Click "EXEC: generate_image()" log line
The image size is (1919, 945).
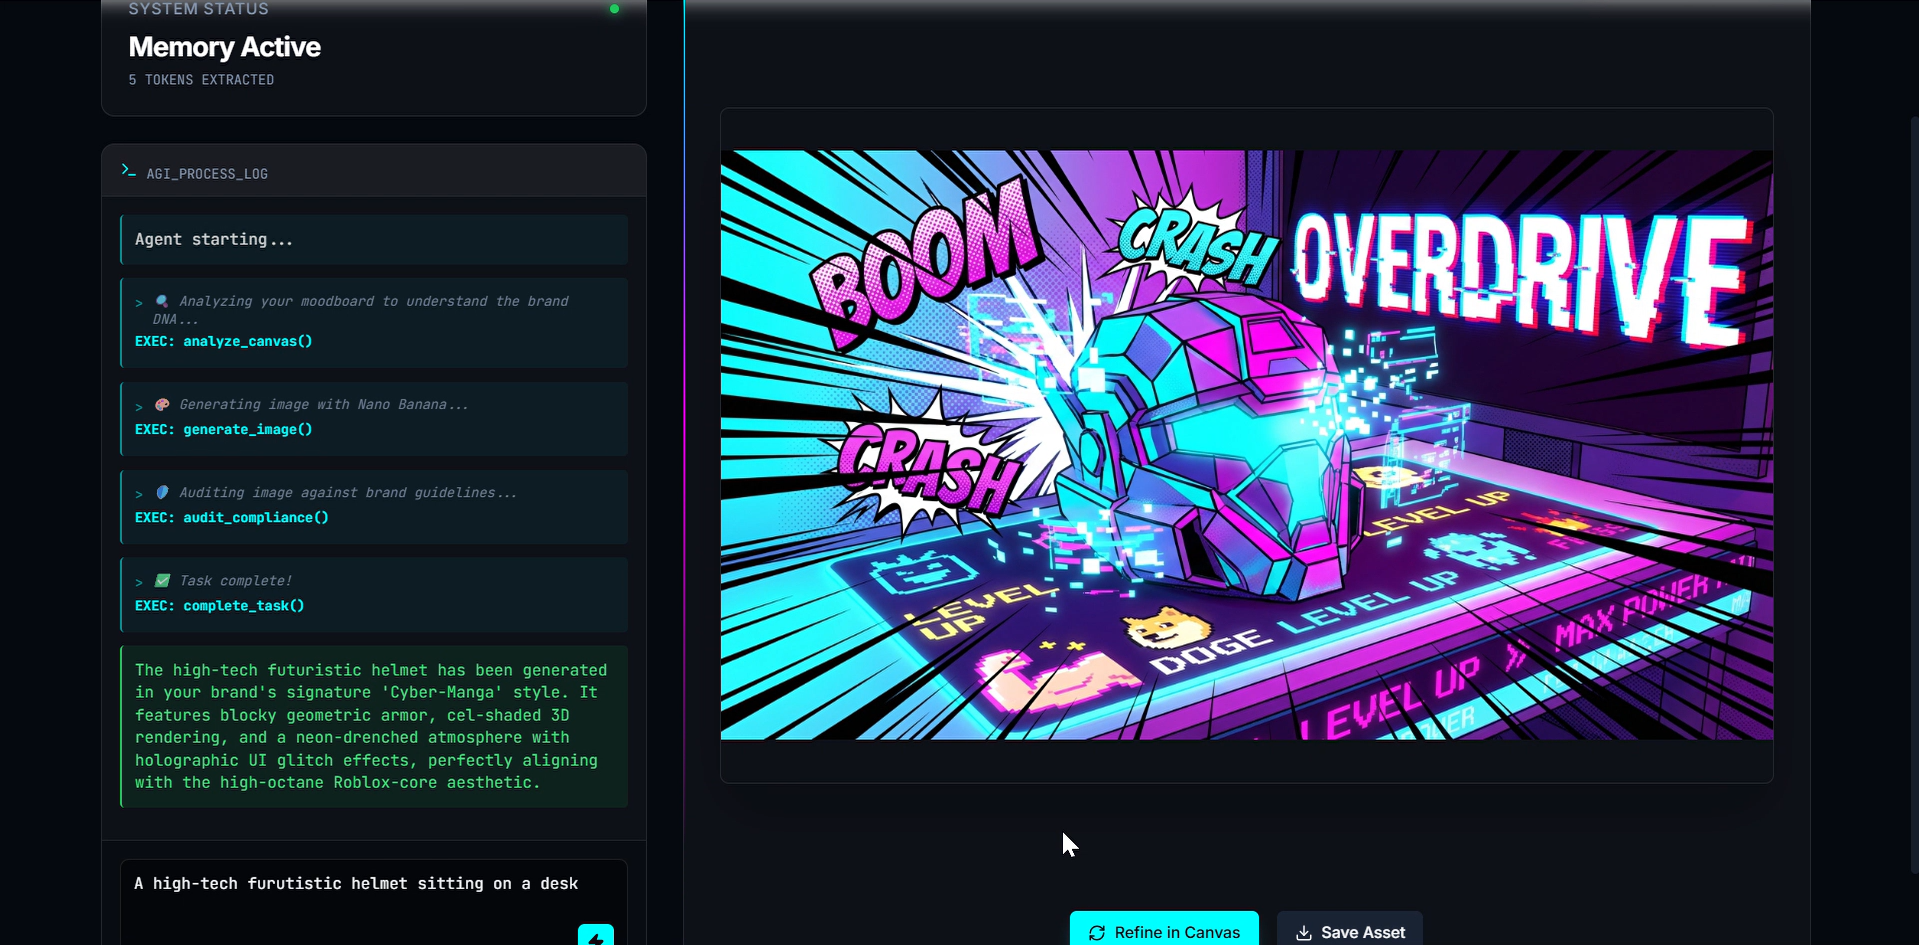pos(224,429)
